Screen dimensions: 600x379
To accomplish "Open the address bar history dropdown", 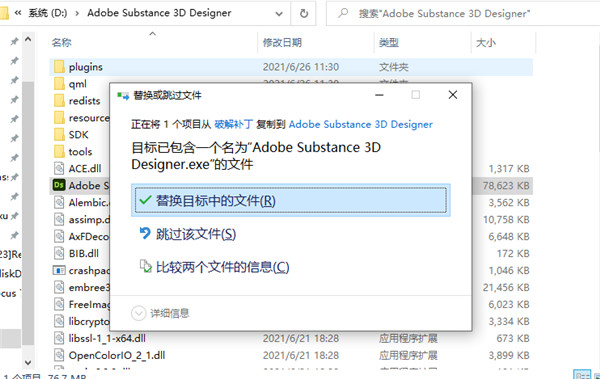I will click(x=279, y=14).
